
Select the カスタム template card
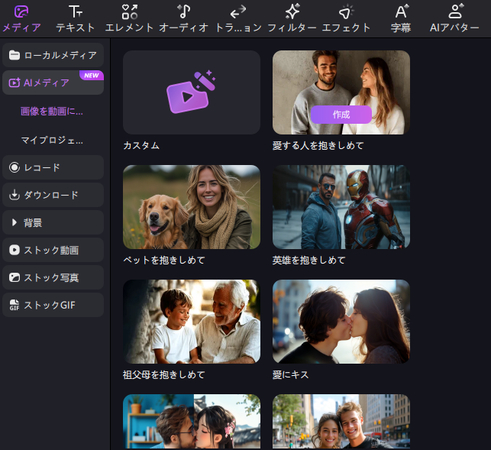point(192,92)
